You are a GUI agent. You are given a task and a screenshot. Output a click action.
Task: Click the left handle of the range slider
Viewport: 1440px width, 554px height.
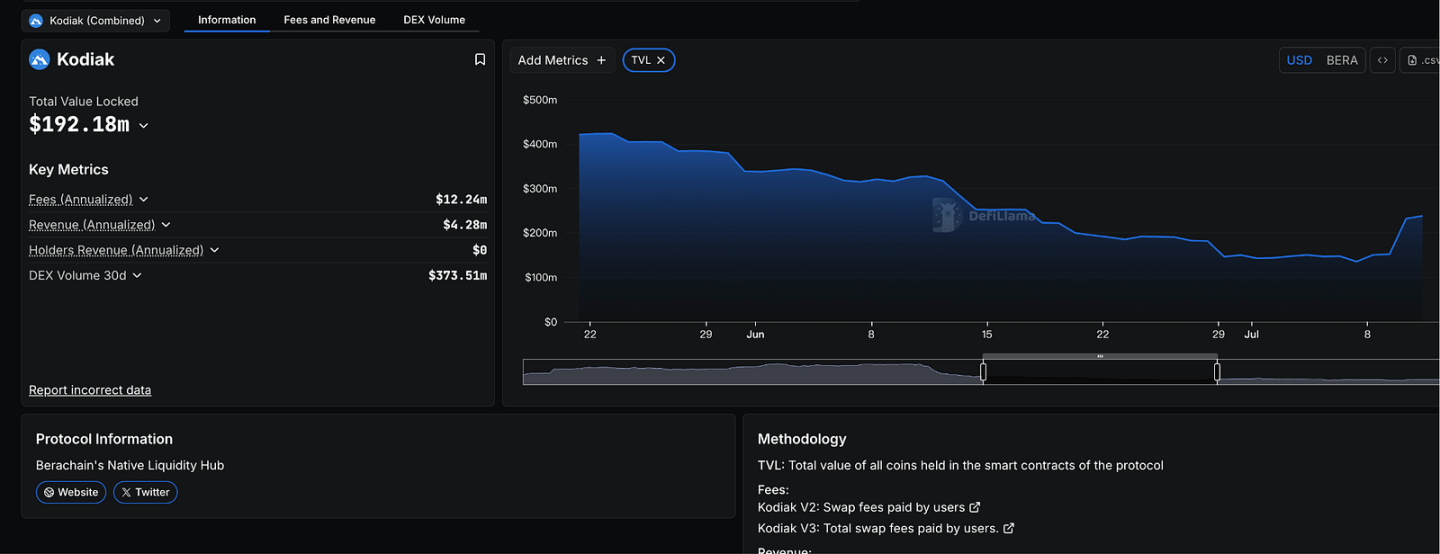click(983, 372)
